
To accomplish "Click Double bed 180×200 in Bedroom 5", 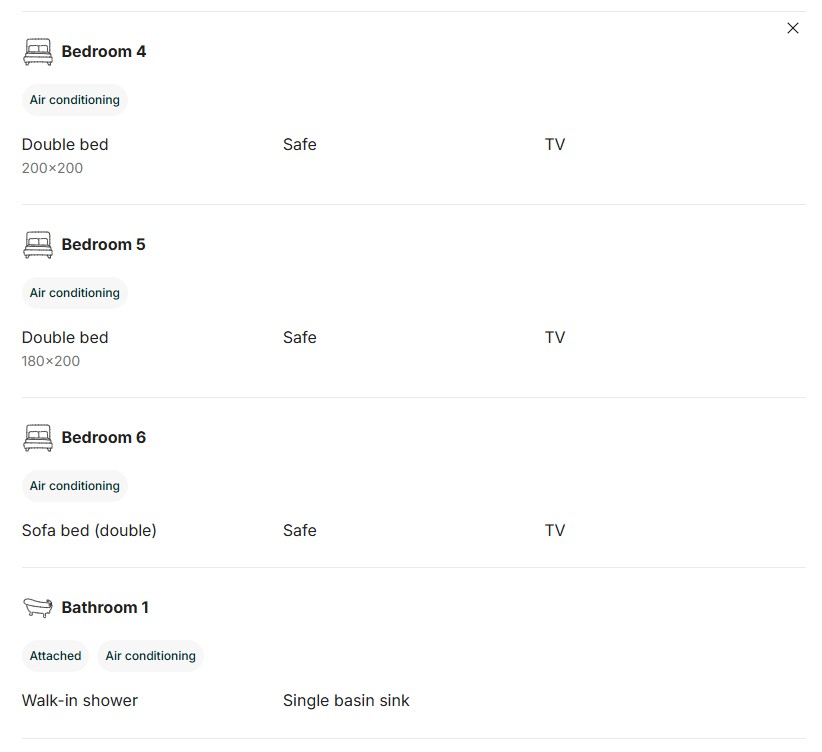I will coord(65,349).
